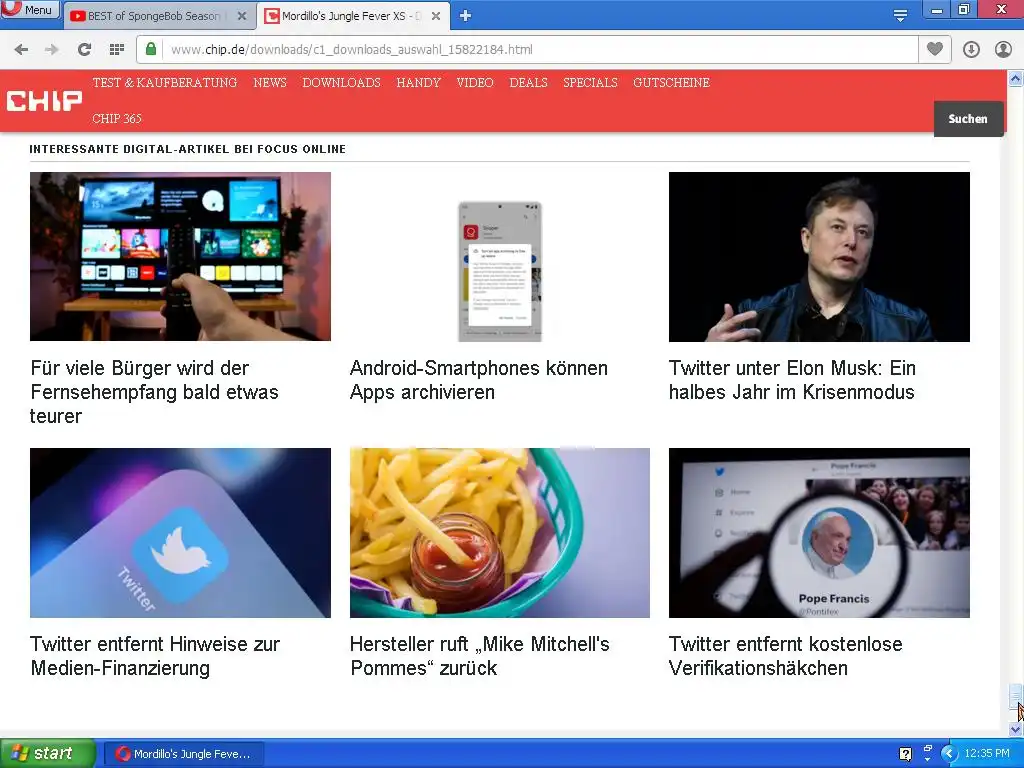Open the NEWS section

[270, 83]
